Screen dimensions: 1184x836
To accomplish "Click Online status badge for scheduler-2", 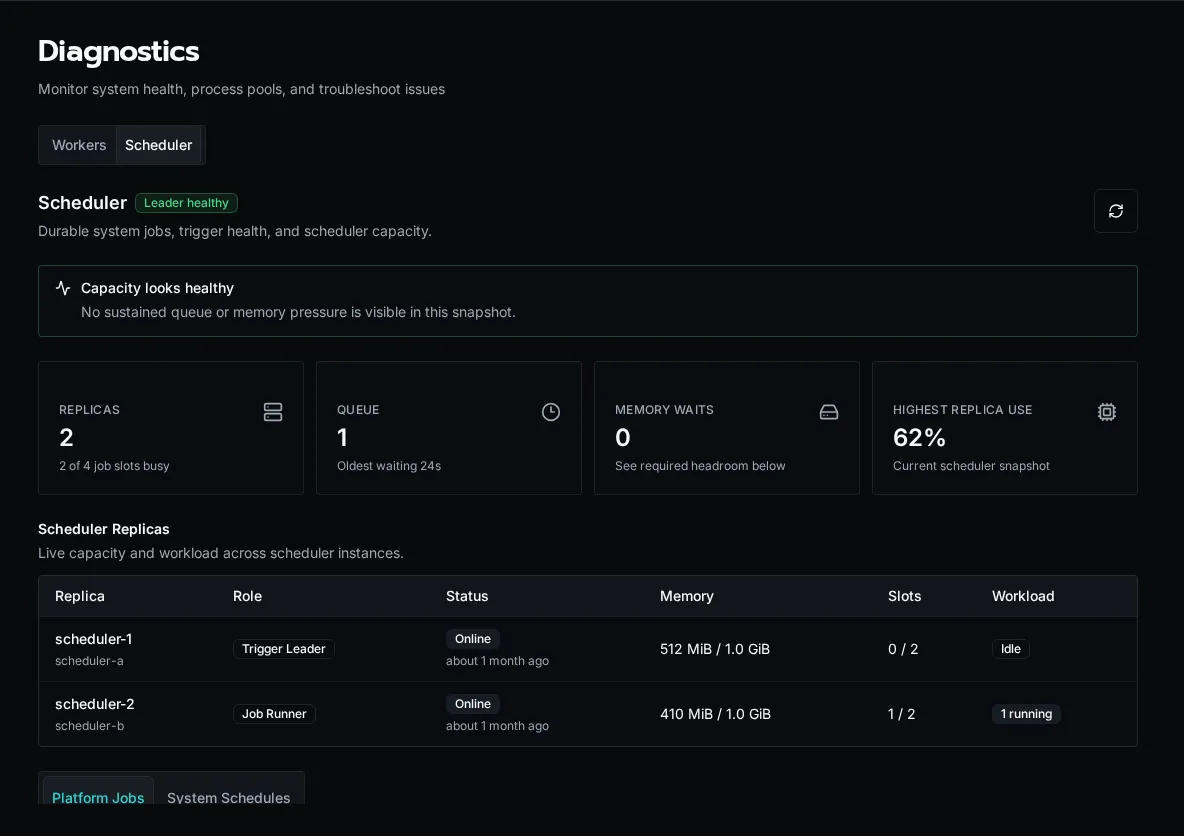I will 473,704.
